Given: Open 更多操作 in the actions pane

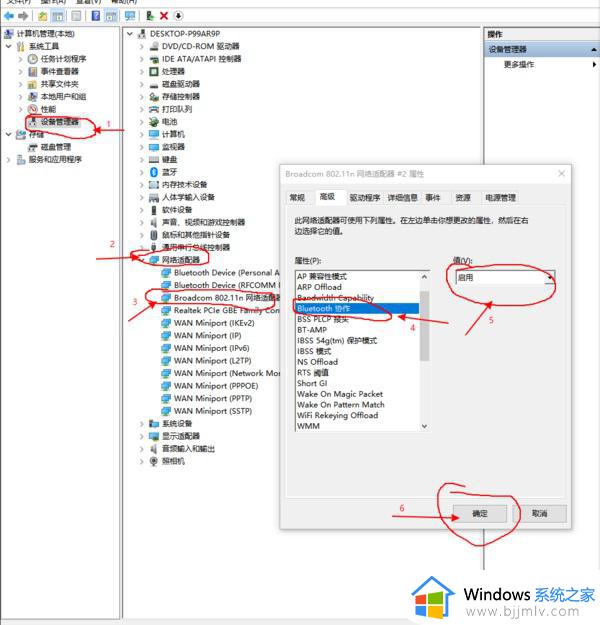Looking at the screenshot, I should 519,65.
